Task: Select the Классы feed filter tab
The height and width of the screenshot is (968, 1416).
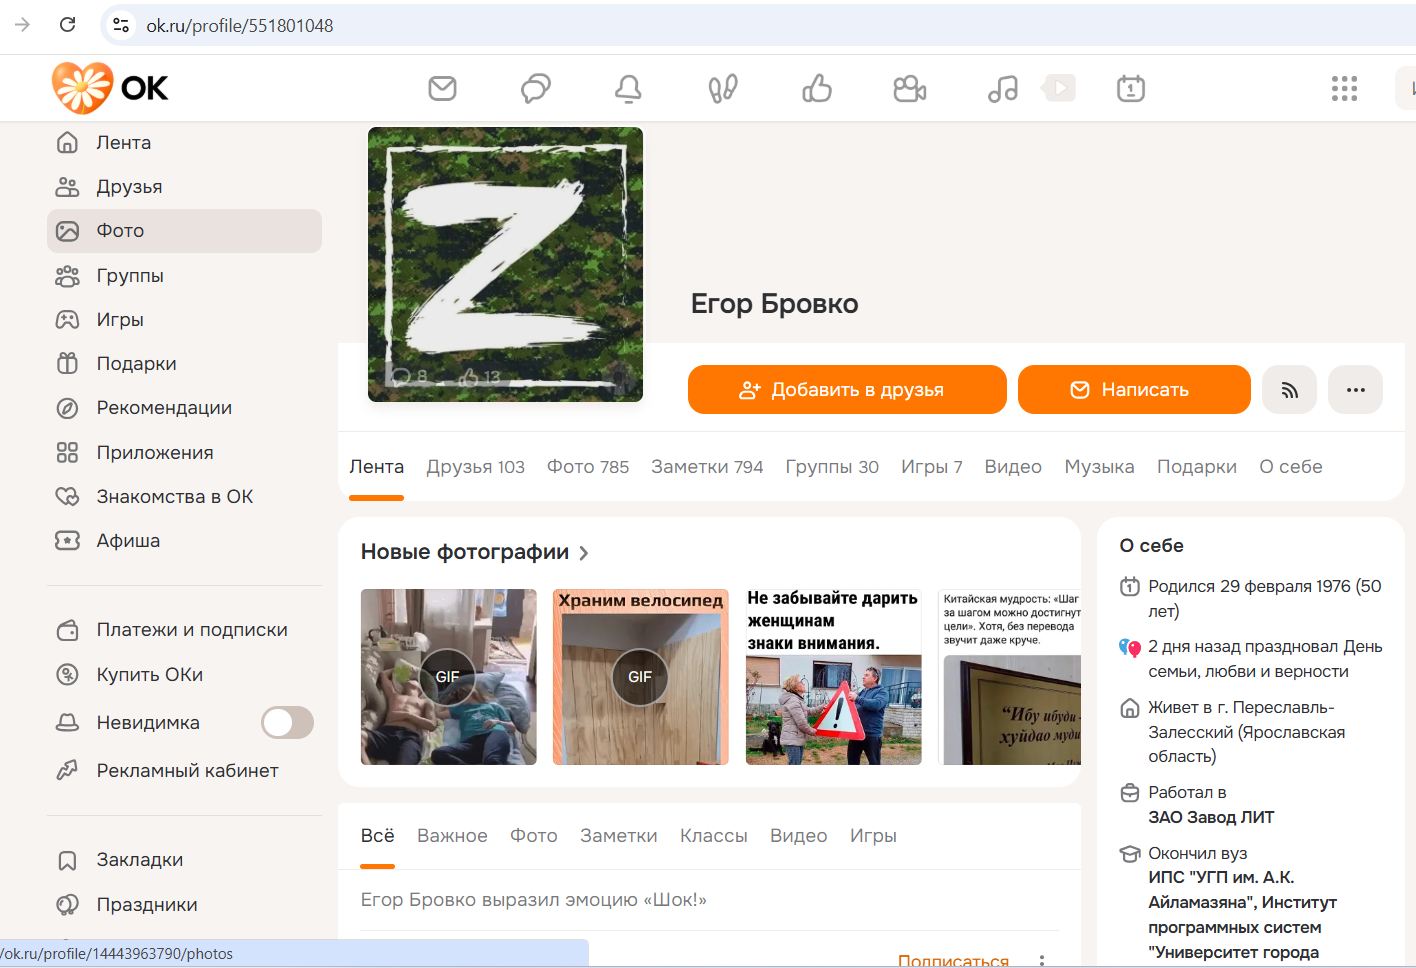Action: point(714,835)
